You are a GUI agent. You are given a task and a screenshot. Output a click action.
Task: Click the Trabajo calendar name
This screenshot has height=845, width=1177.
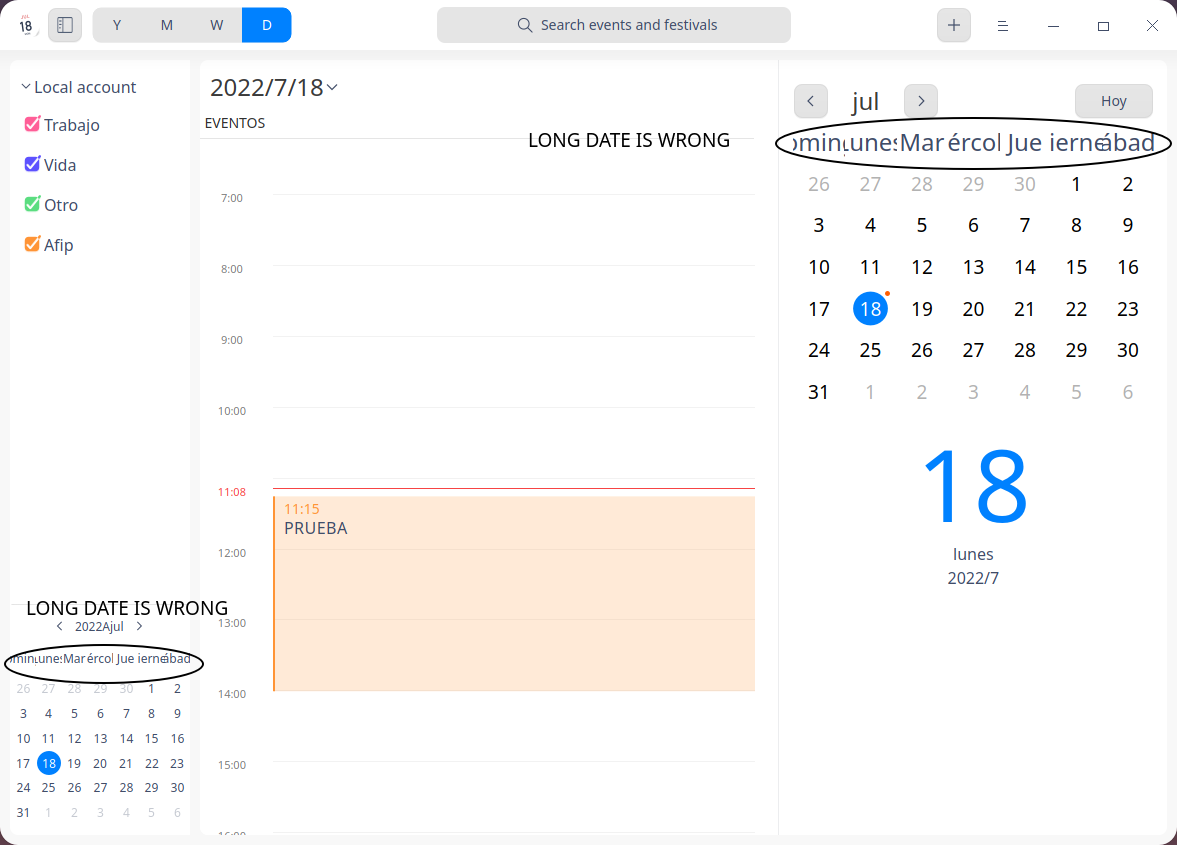point(71,125)
